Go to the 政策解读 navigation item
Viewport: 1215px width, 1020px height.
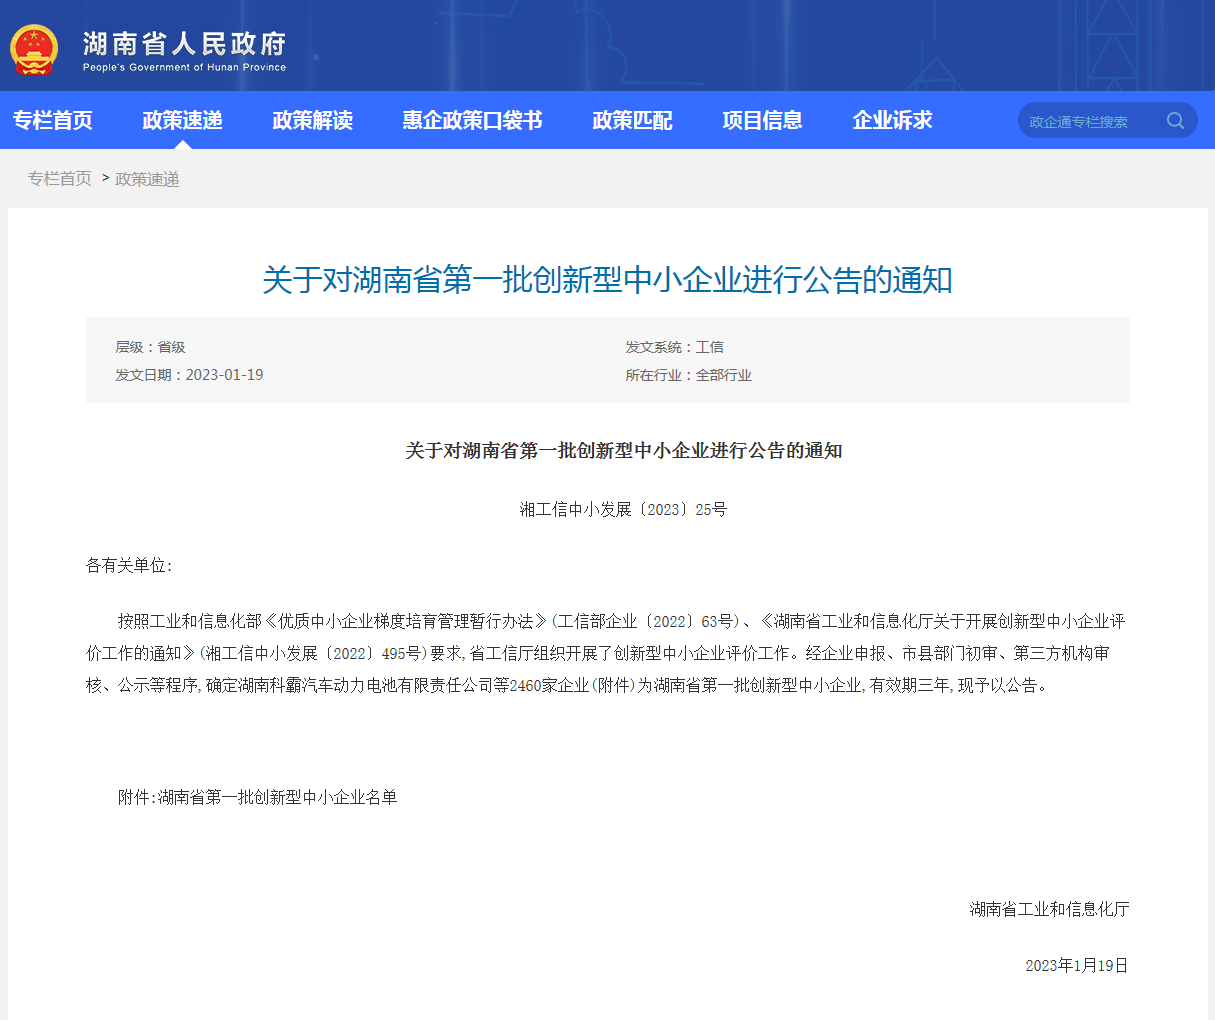[x=312, y=121]
